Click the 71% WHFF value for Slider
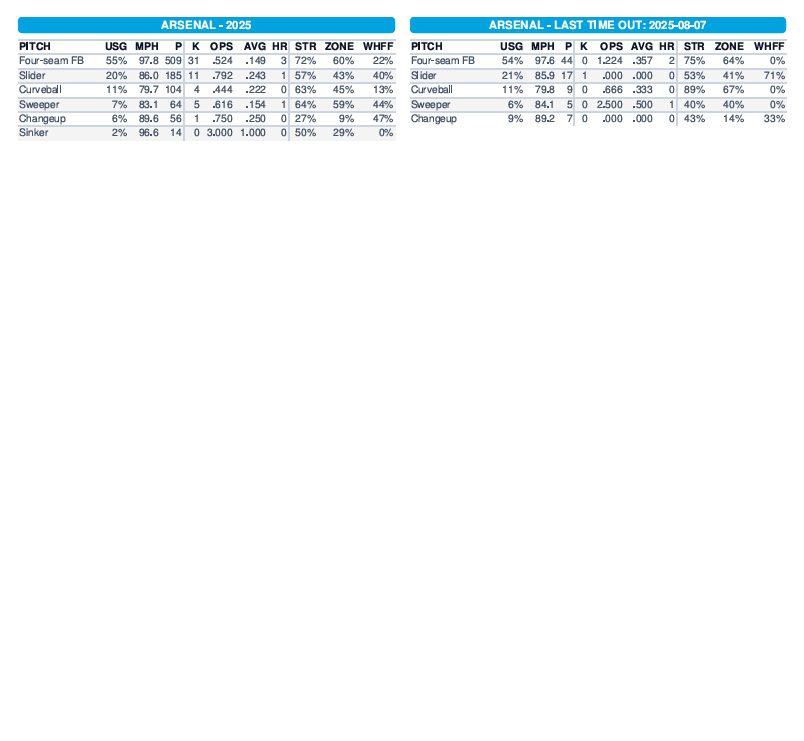 point(773,75)
